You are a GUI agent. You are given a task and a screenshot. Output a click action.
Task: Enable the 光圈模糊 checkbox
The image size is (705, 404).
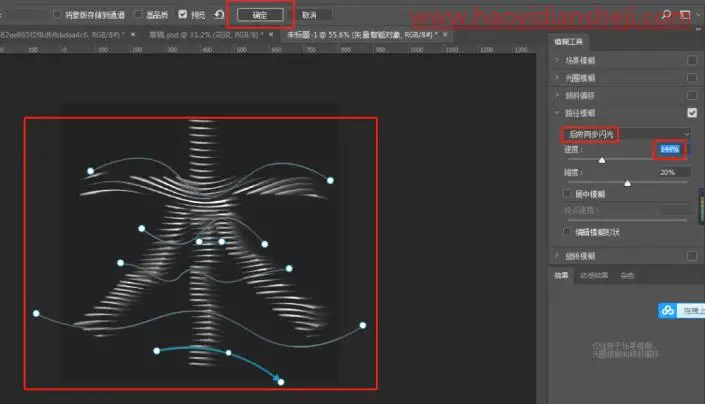tap(692, 78)
